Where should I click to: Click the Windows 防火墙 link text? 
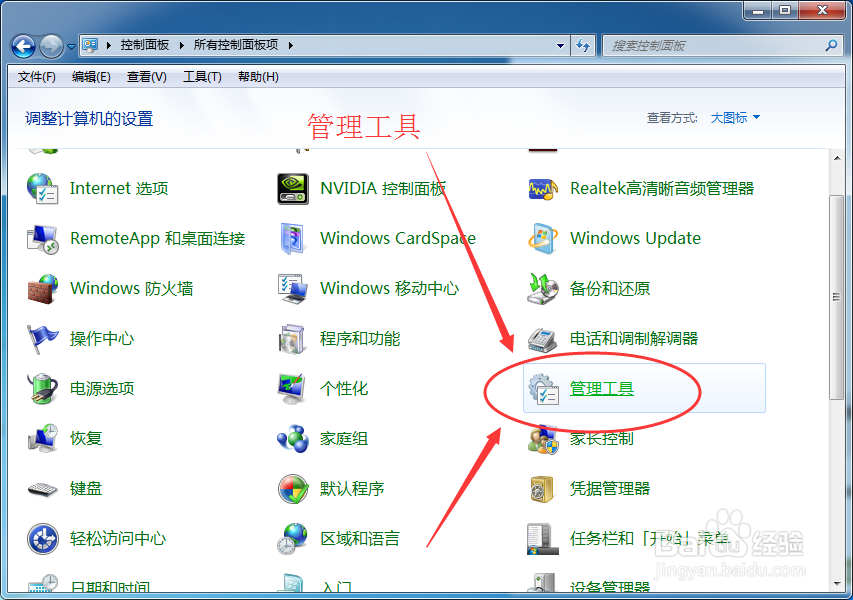132,289
